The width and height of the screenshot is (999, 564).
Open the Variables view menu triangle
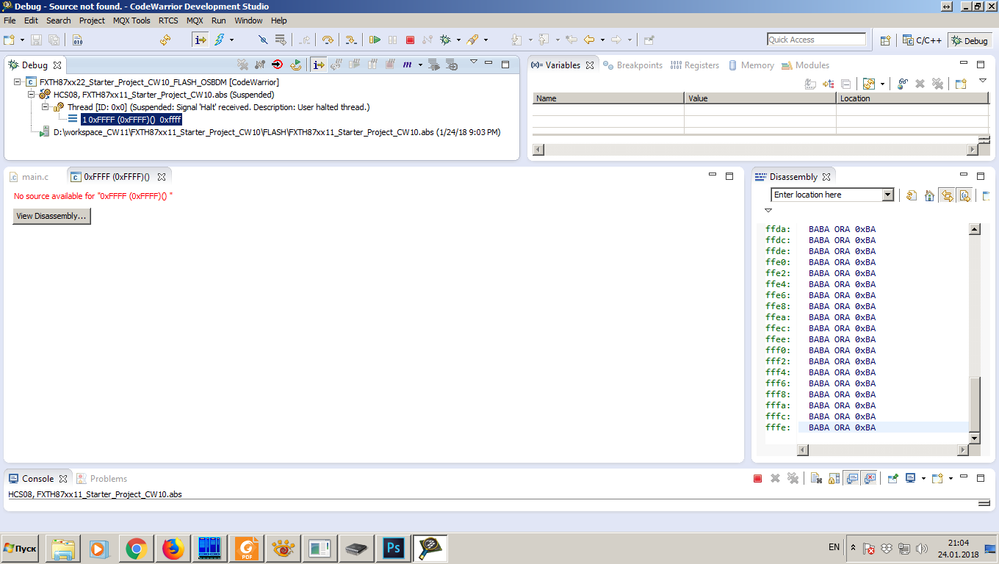pos(982,81)
